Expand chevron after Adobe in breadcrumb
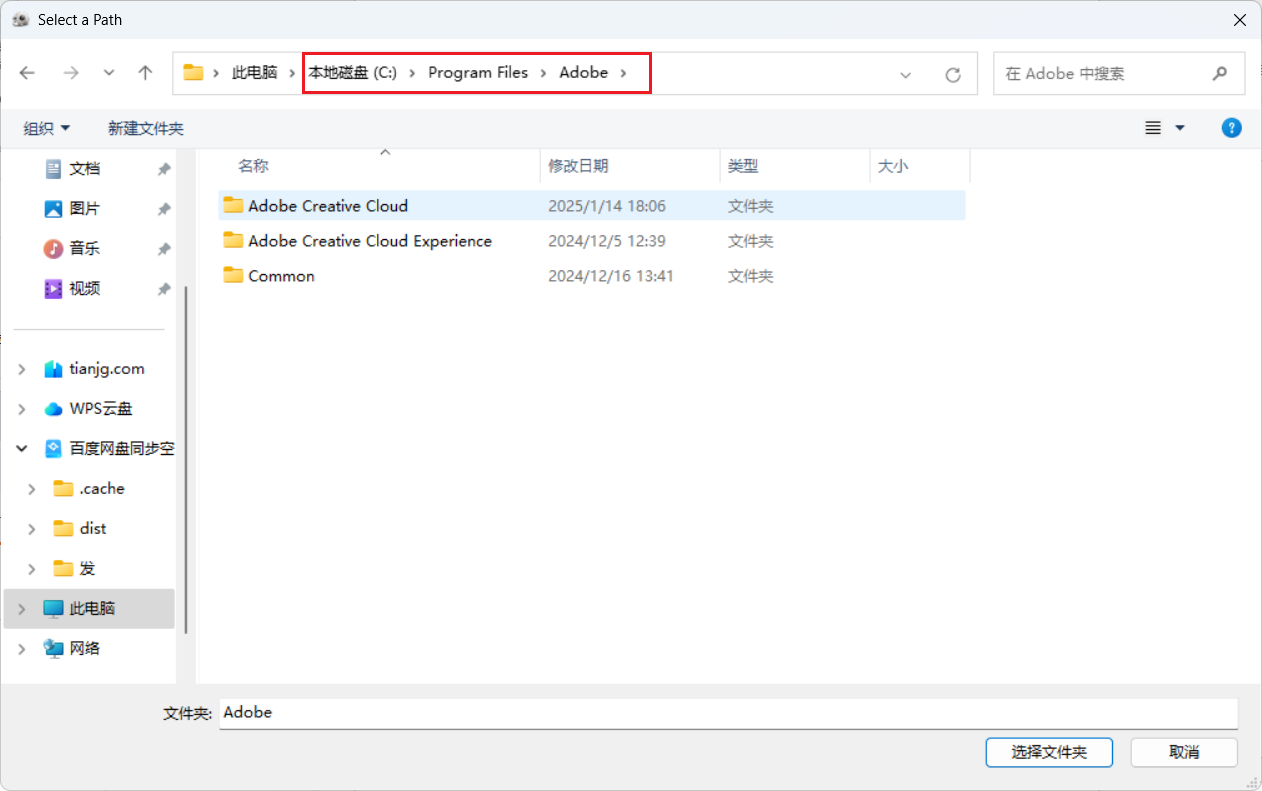This screenshot has height=791, width=1262. click(624, 73)
